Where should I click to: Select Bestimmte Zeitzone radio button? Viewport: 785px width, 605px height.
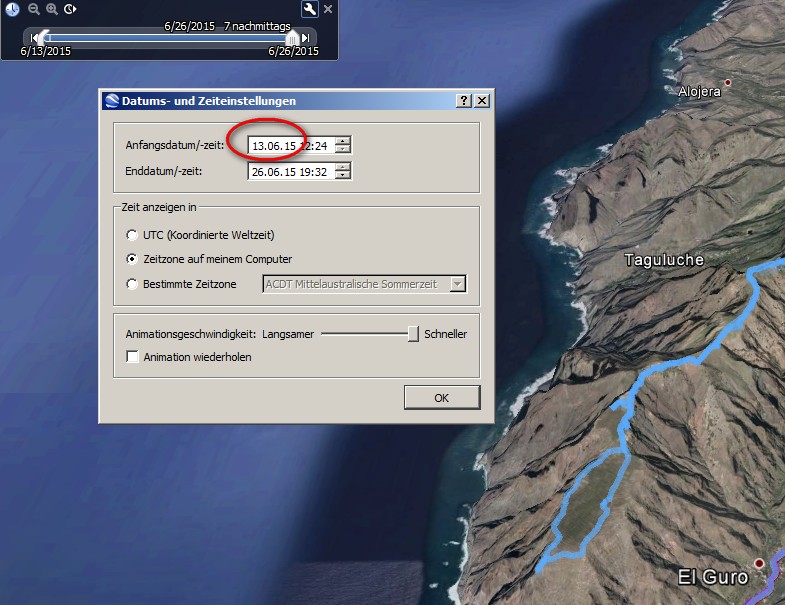point(132,284)
